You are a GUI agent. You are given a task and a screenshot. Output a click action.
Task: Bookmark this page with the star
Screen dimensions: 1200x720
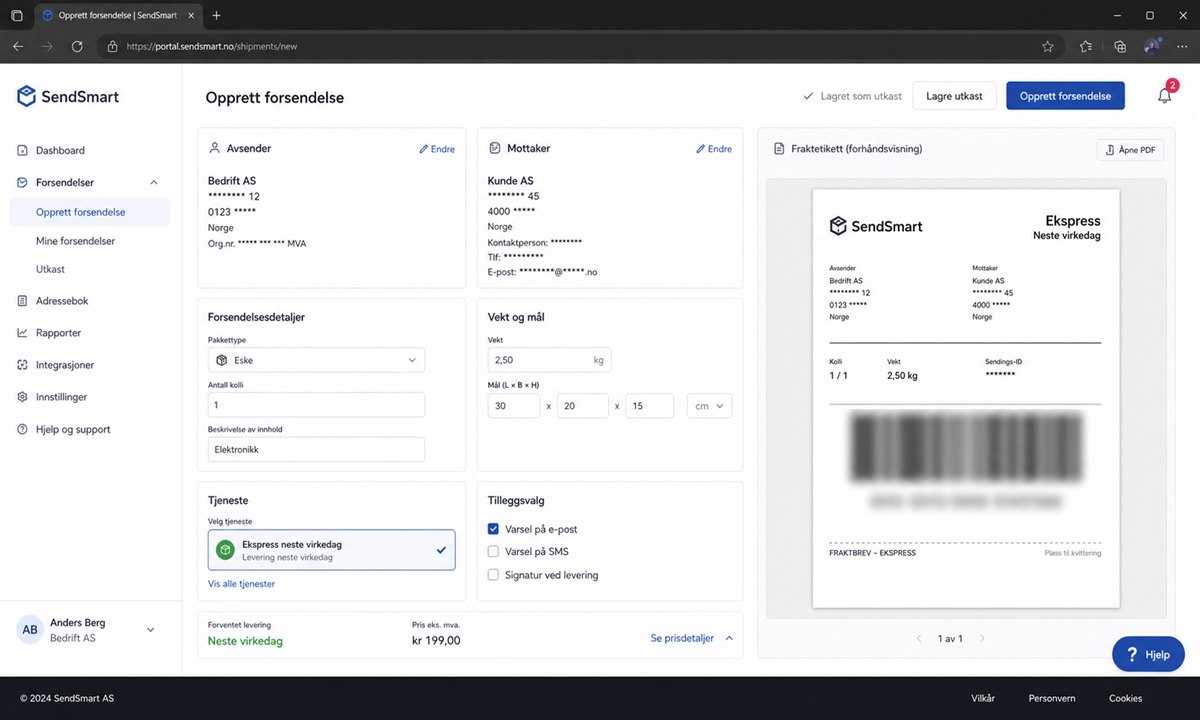click(1048, 46)
